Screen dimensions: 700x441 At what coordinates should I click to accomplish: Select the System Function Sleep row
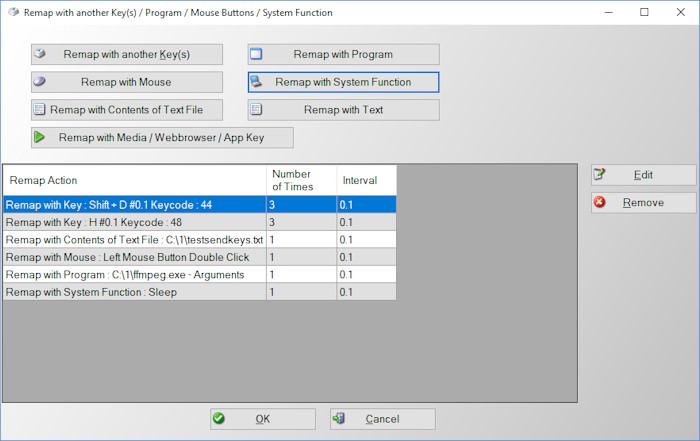pos(135,292)
